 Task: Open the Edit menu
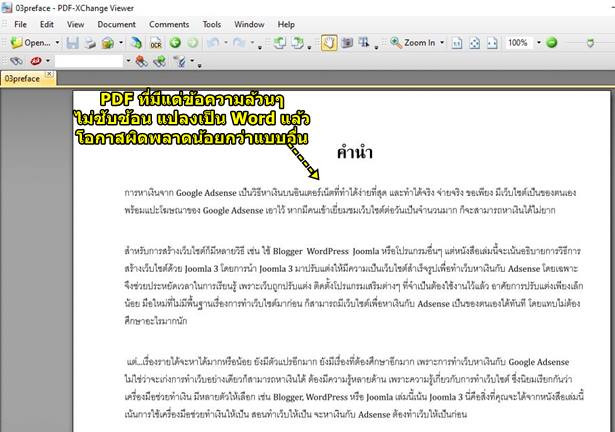point(47,24)
